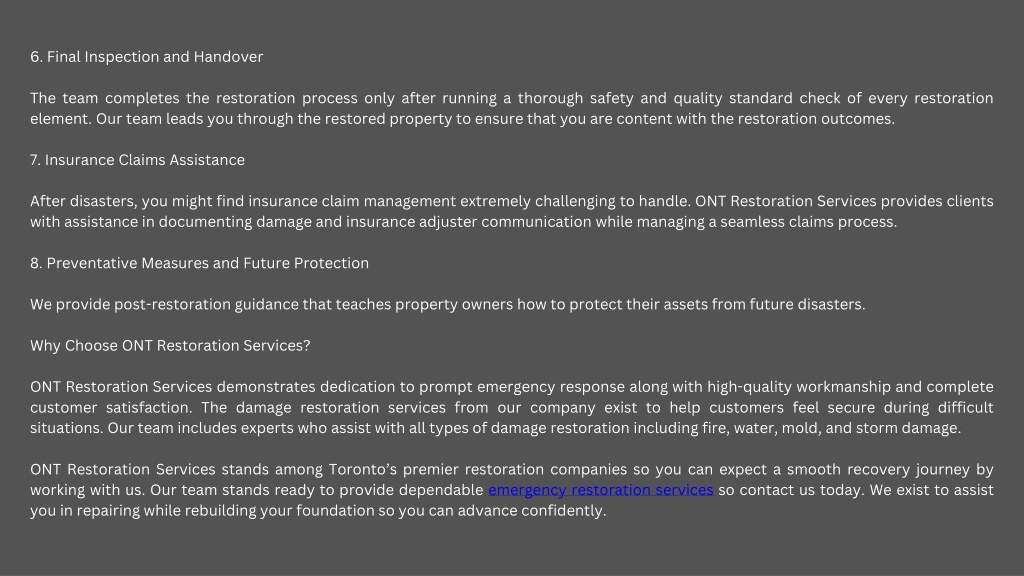Click the phrase "high-quality workmanship"
This screenshot has height=576, width=1024.
(799, 387)
